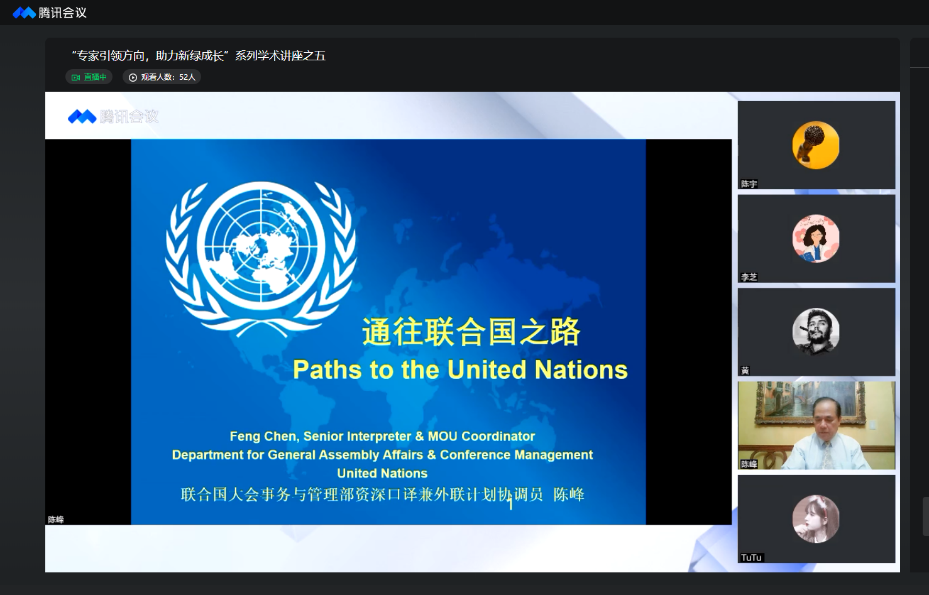Click the 'Feng Chen, Senior Interpreter & MOU Coordinator' line
The height and width of the screenshot is (595, 929).
(x=383, y=436)
